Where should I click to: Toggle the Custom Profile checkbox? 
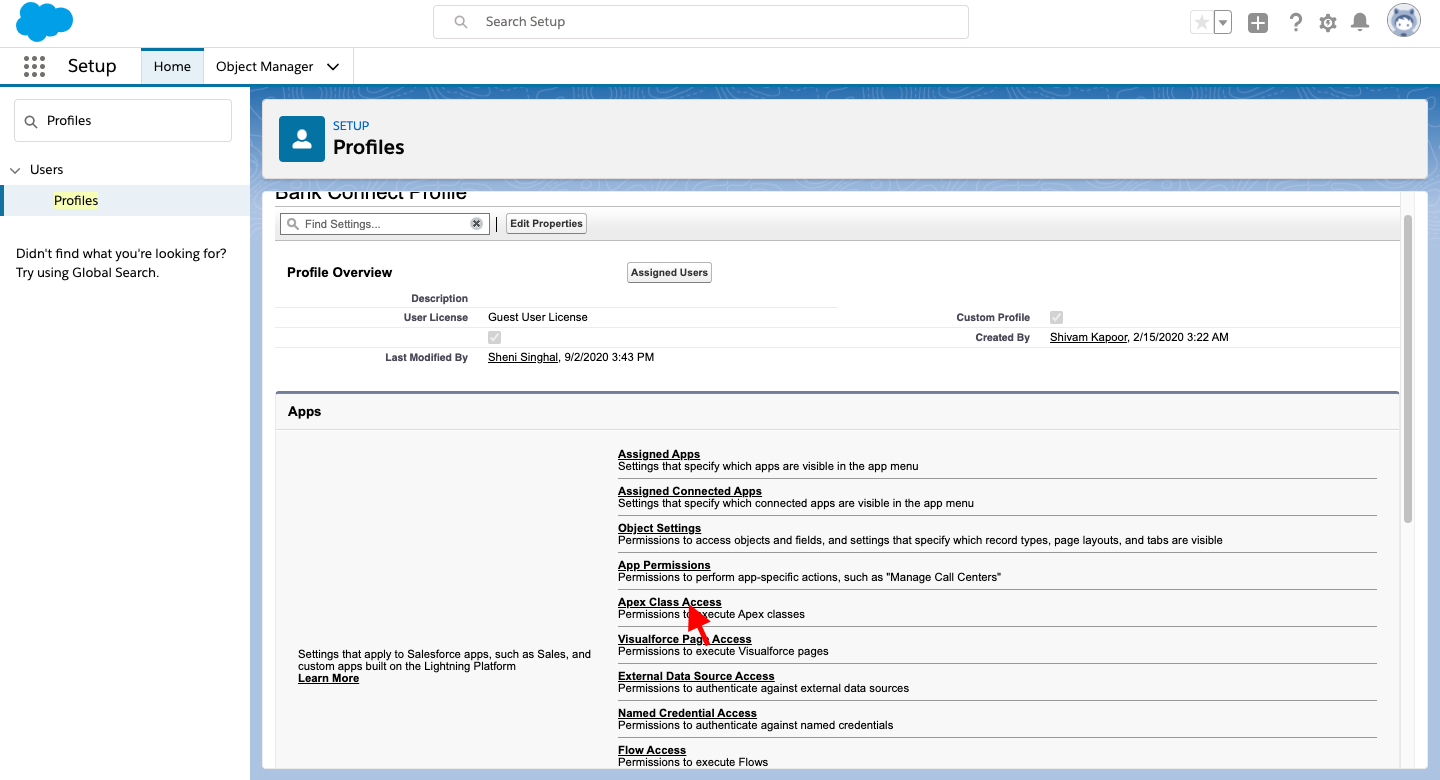click(1056, 317)
